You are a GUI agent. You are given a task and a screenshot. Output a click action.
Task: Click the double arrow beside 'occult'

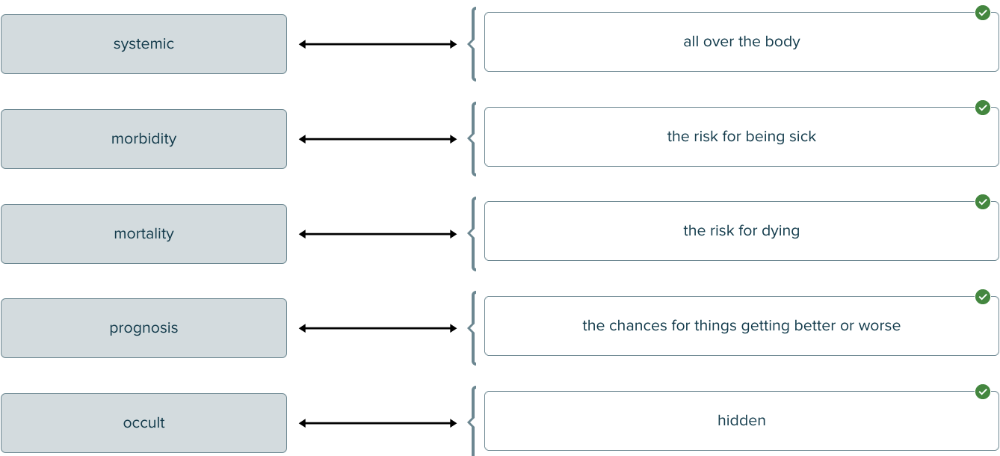pos(378,423)
